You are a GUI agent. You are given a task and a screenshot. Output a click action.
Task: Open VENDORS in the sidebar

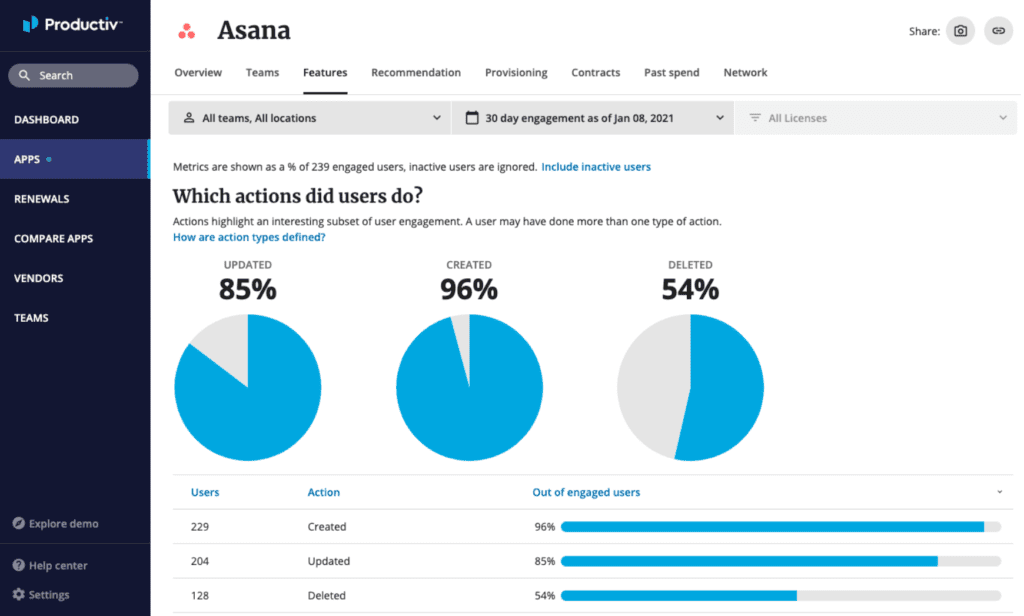point(39,278)
